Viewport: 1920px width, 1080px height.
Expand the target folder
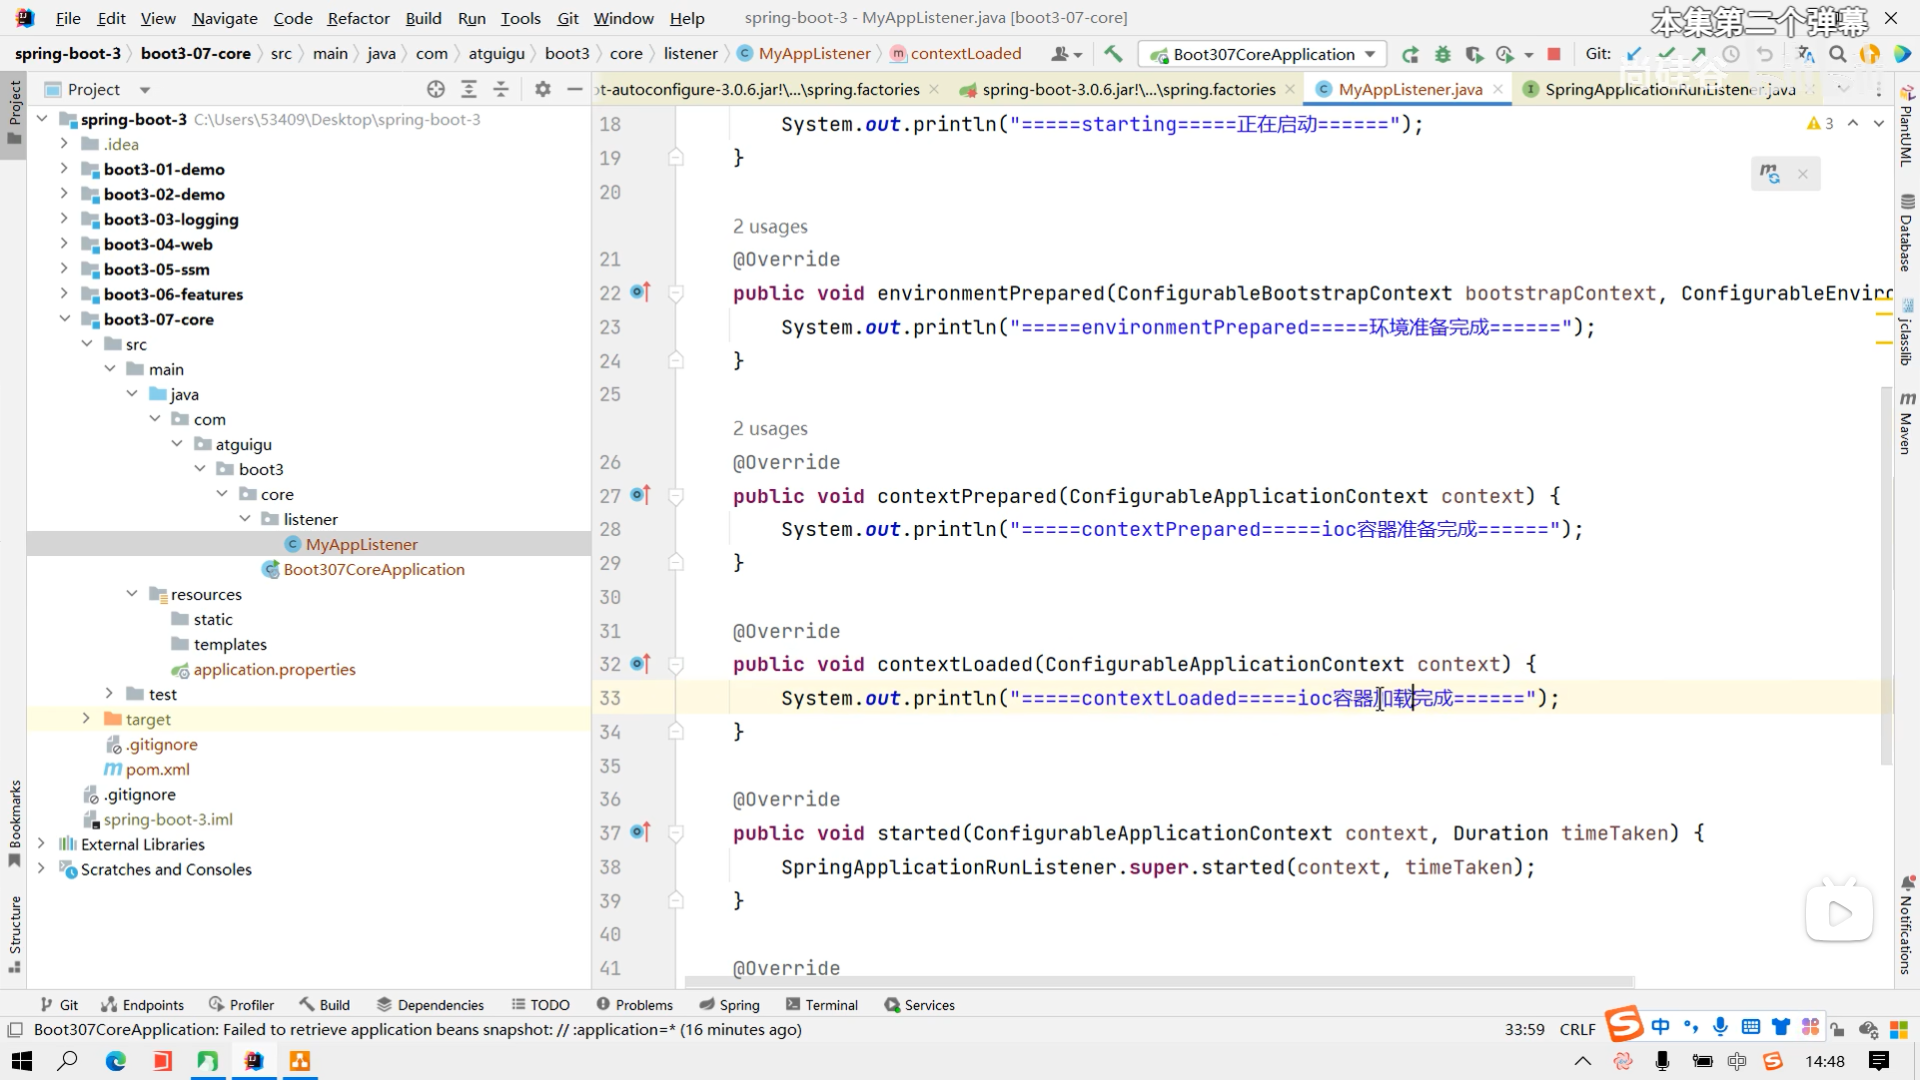pyautogui.click(x=86, y=719)
